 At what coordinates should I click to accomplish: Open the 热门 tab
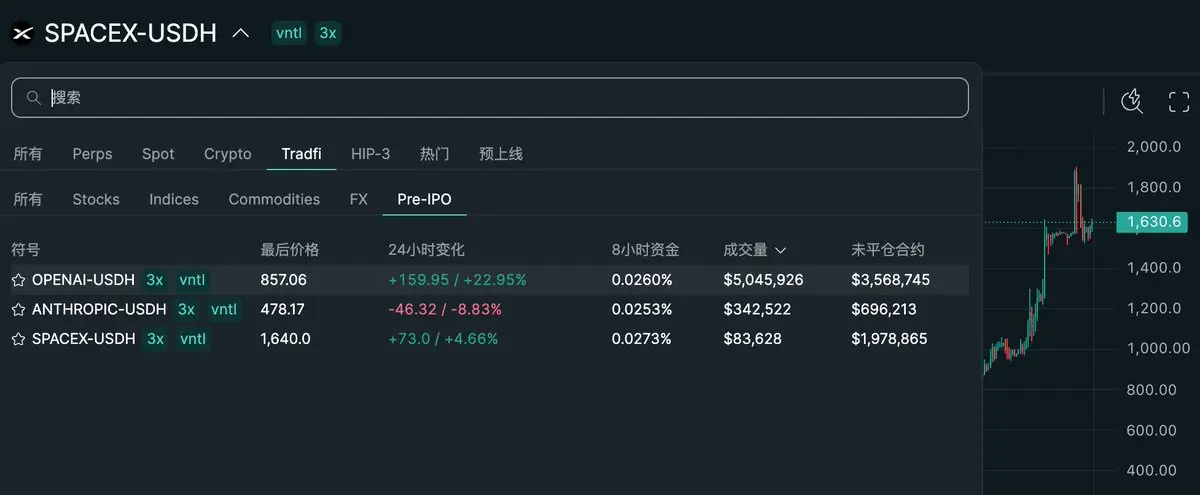click(x=435, y=154)
